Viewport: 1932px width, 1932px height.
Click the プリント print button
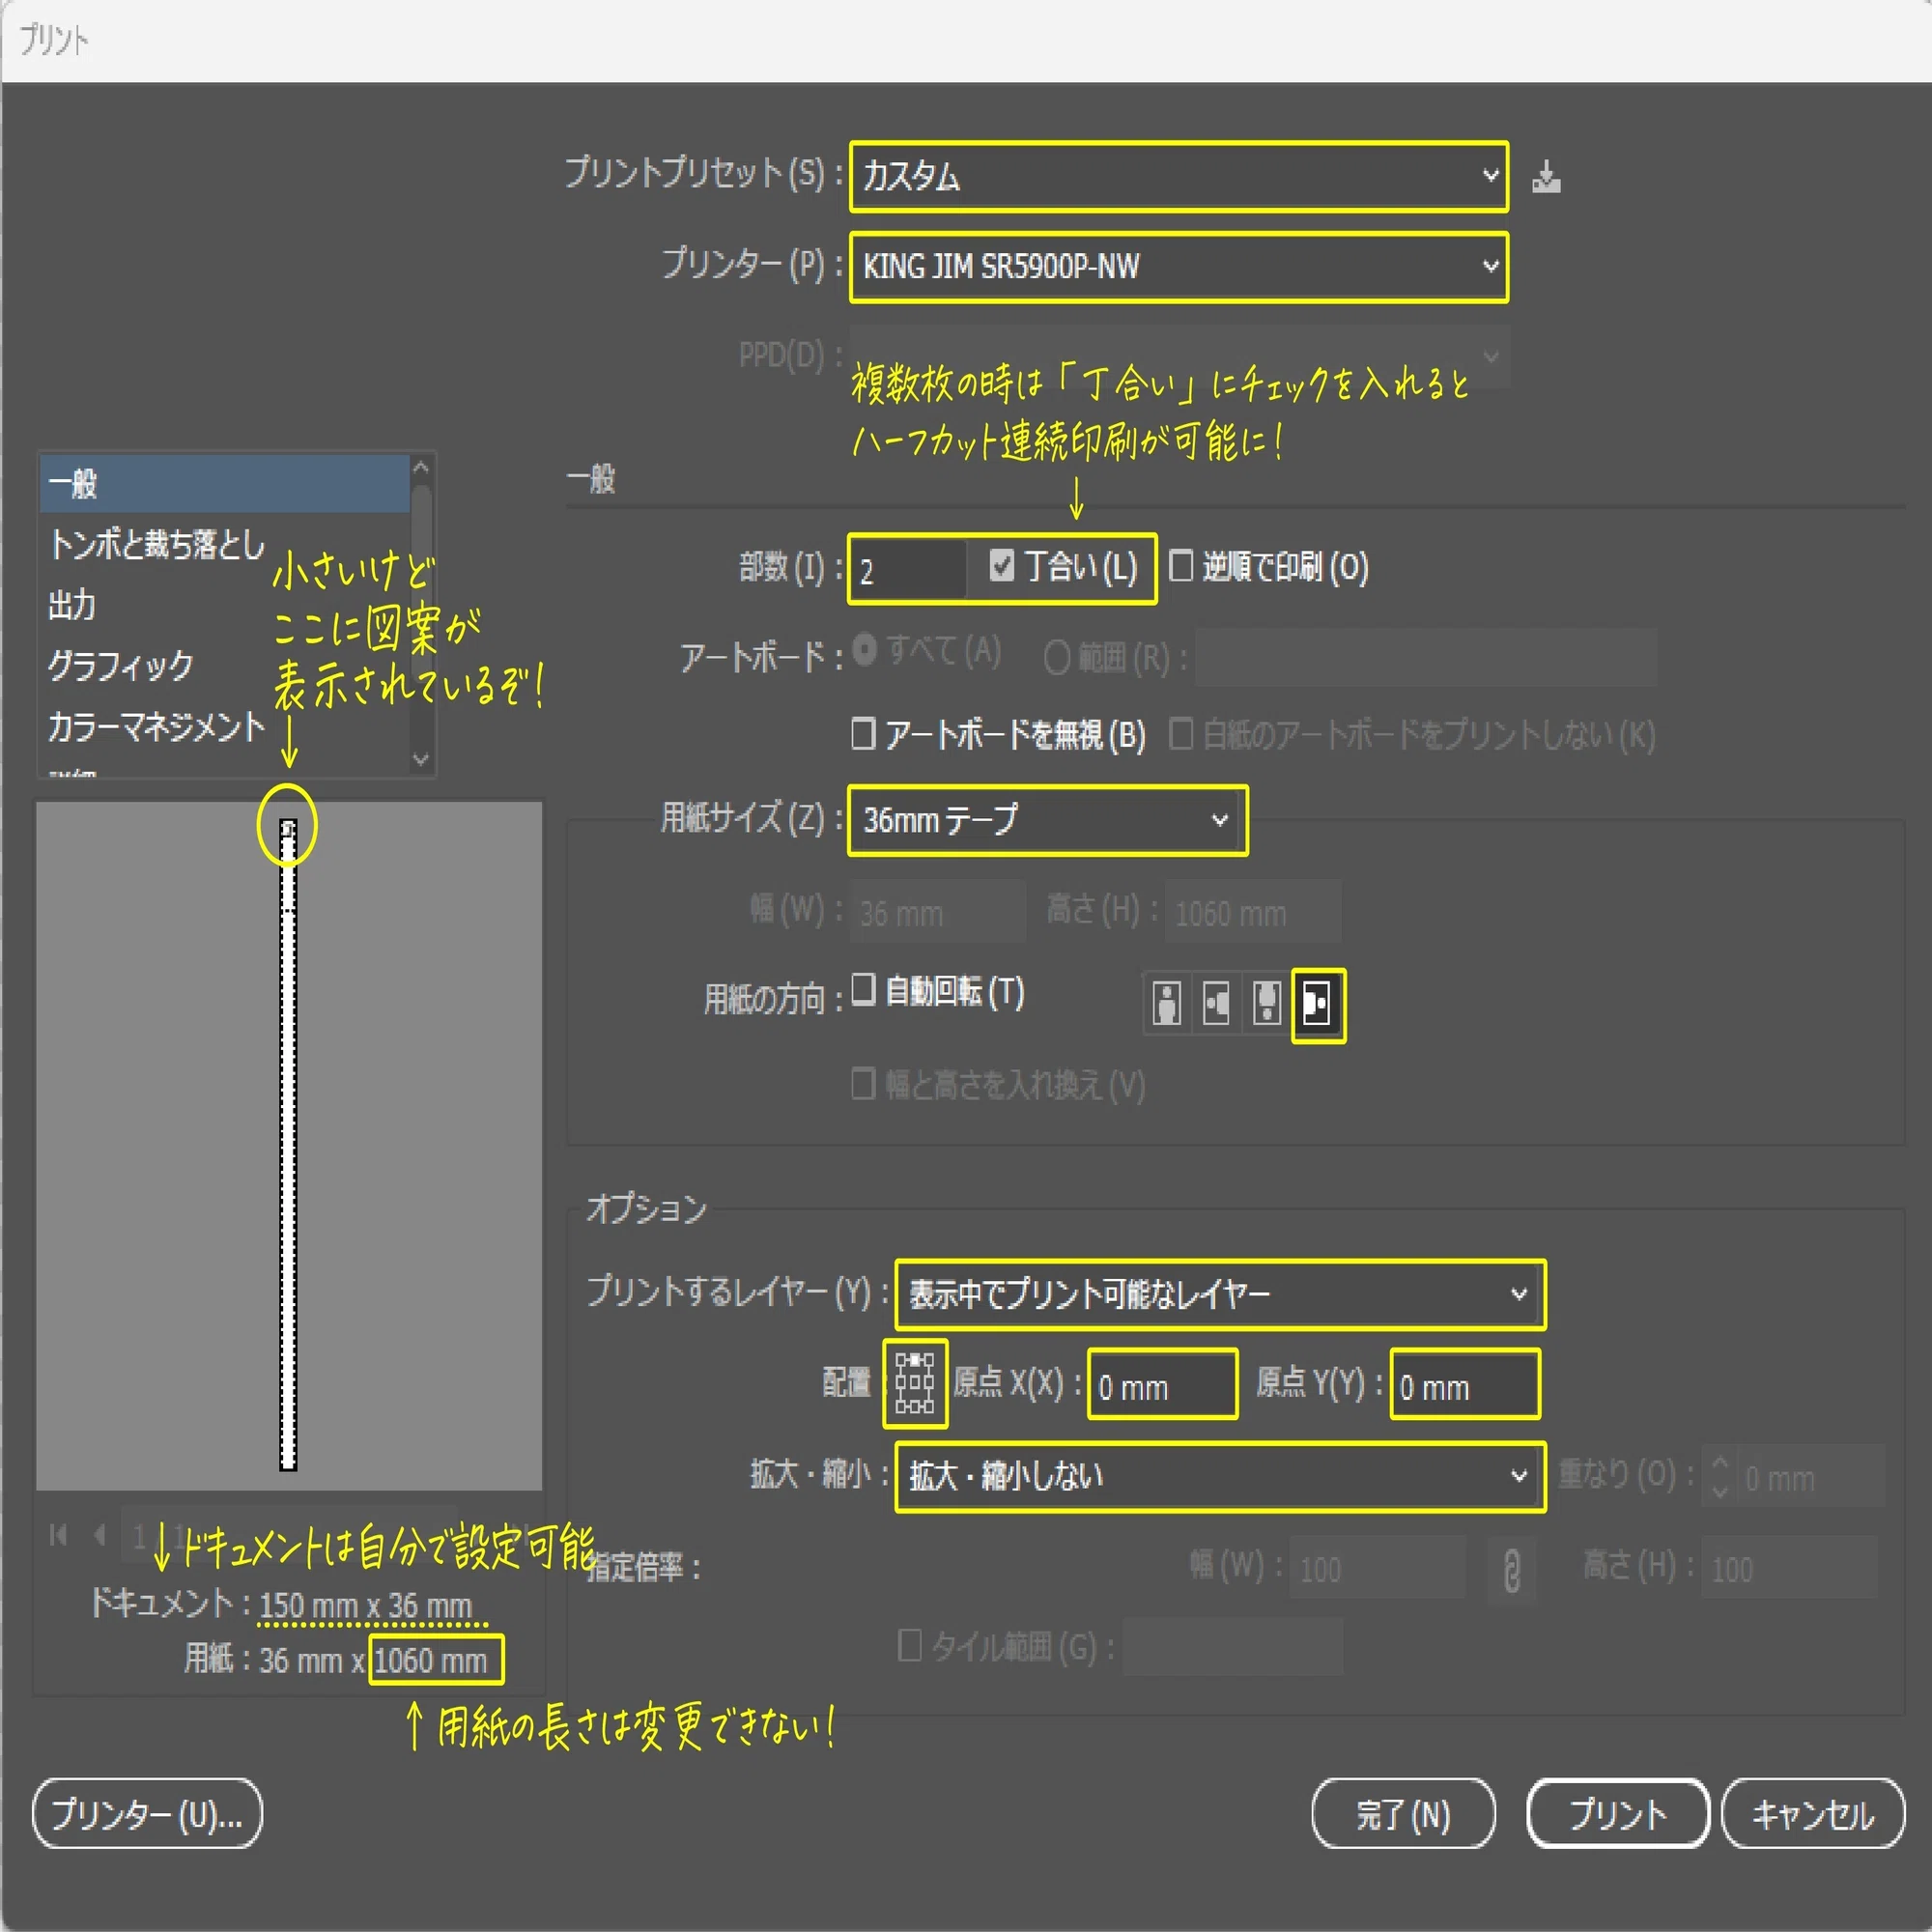1617,1813
